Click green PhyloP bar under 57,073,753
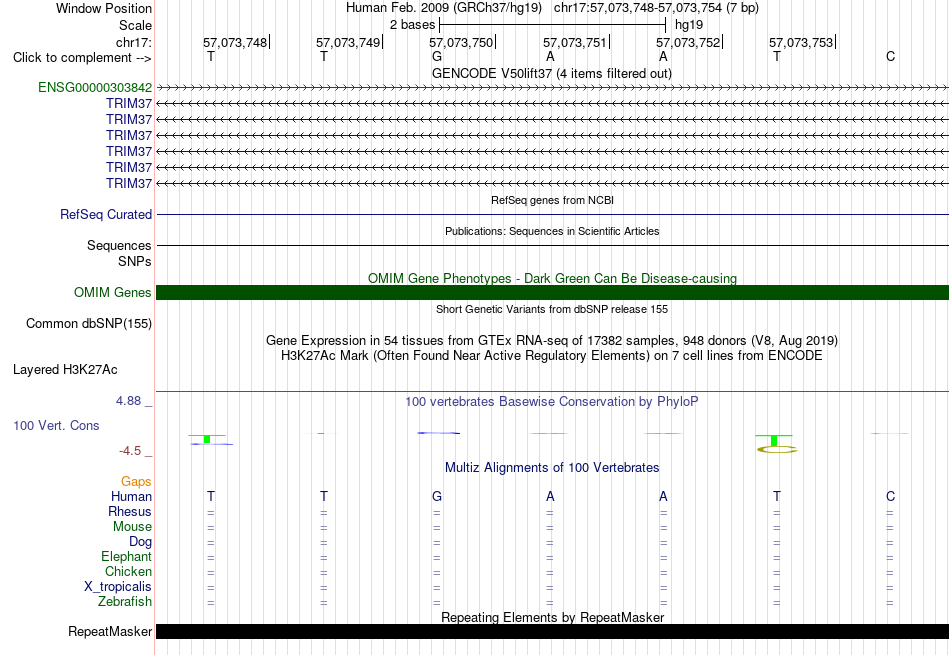The image size is (950, 655). click(x=774, y=440)
